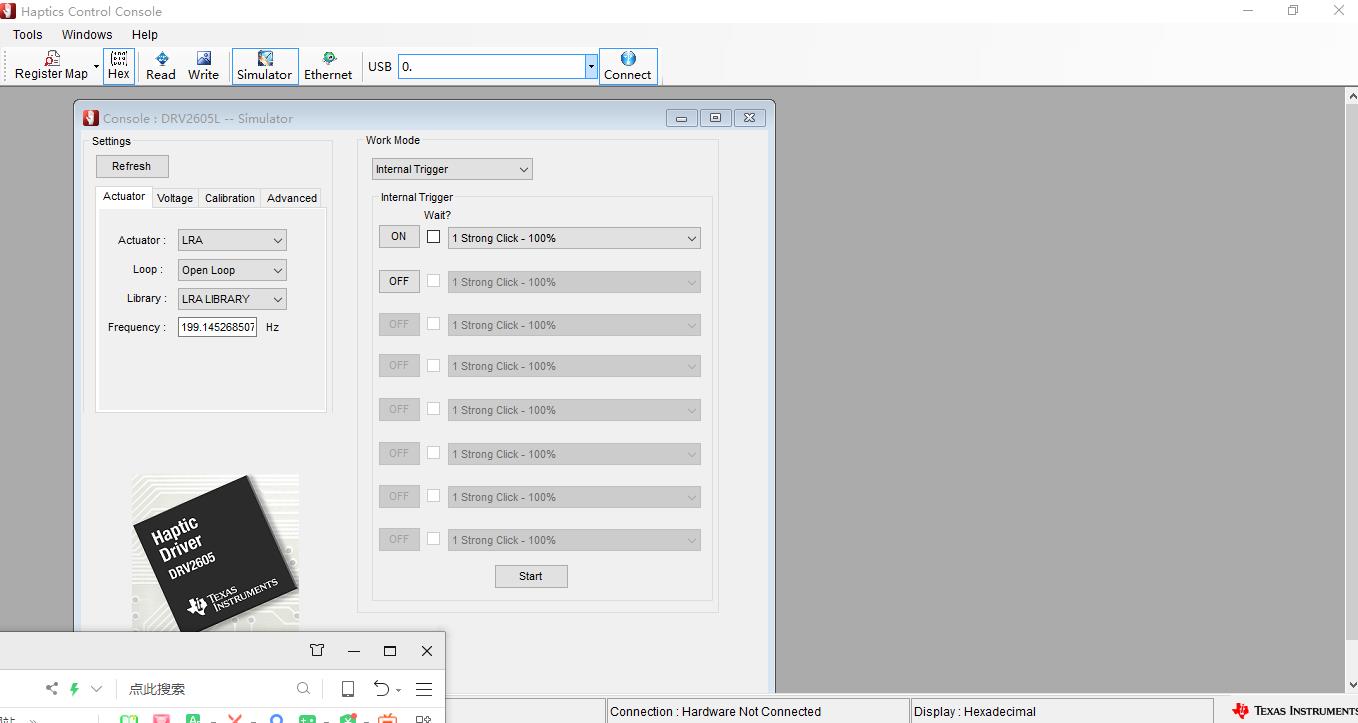Viewport: 1358px width, 723px height.
Task: Click the main window vertical scrollbar
Action: [x=1351, y=390]
